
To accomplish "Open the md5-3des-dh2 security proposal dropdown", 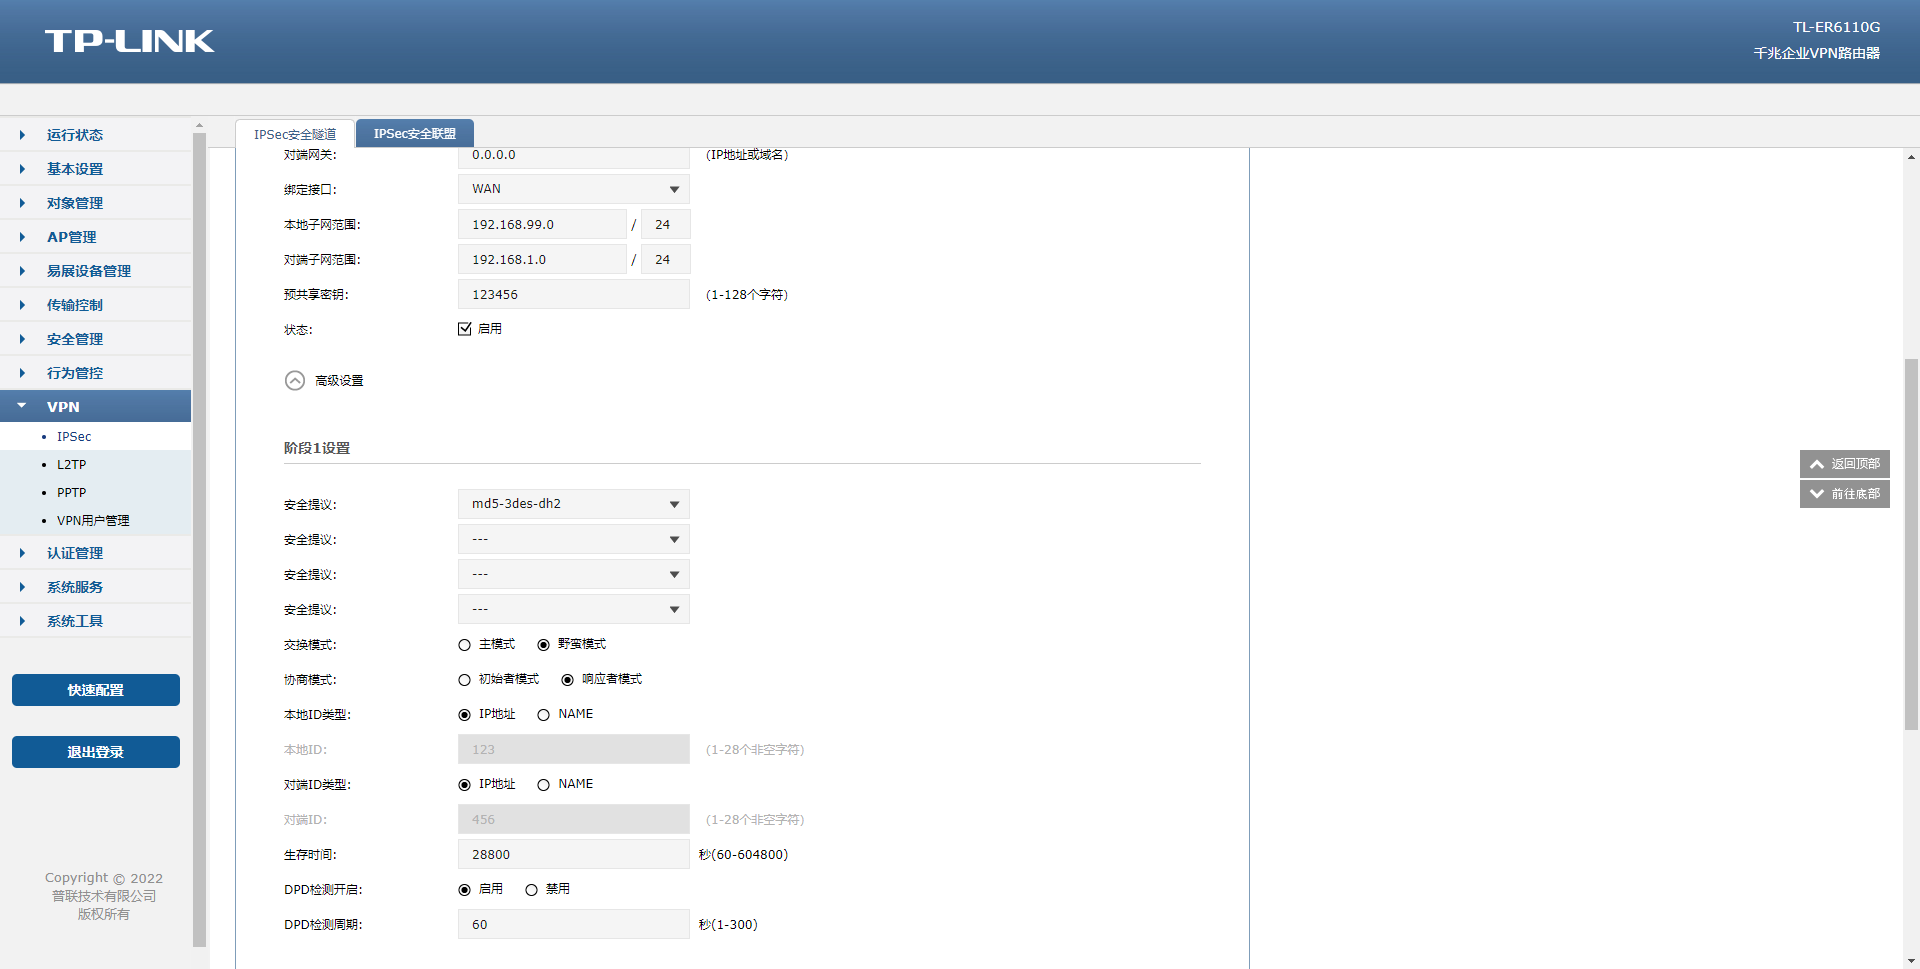I will click(x=573, y=504).
